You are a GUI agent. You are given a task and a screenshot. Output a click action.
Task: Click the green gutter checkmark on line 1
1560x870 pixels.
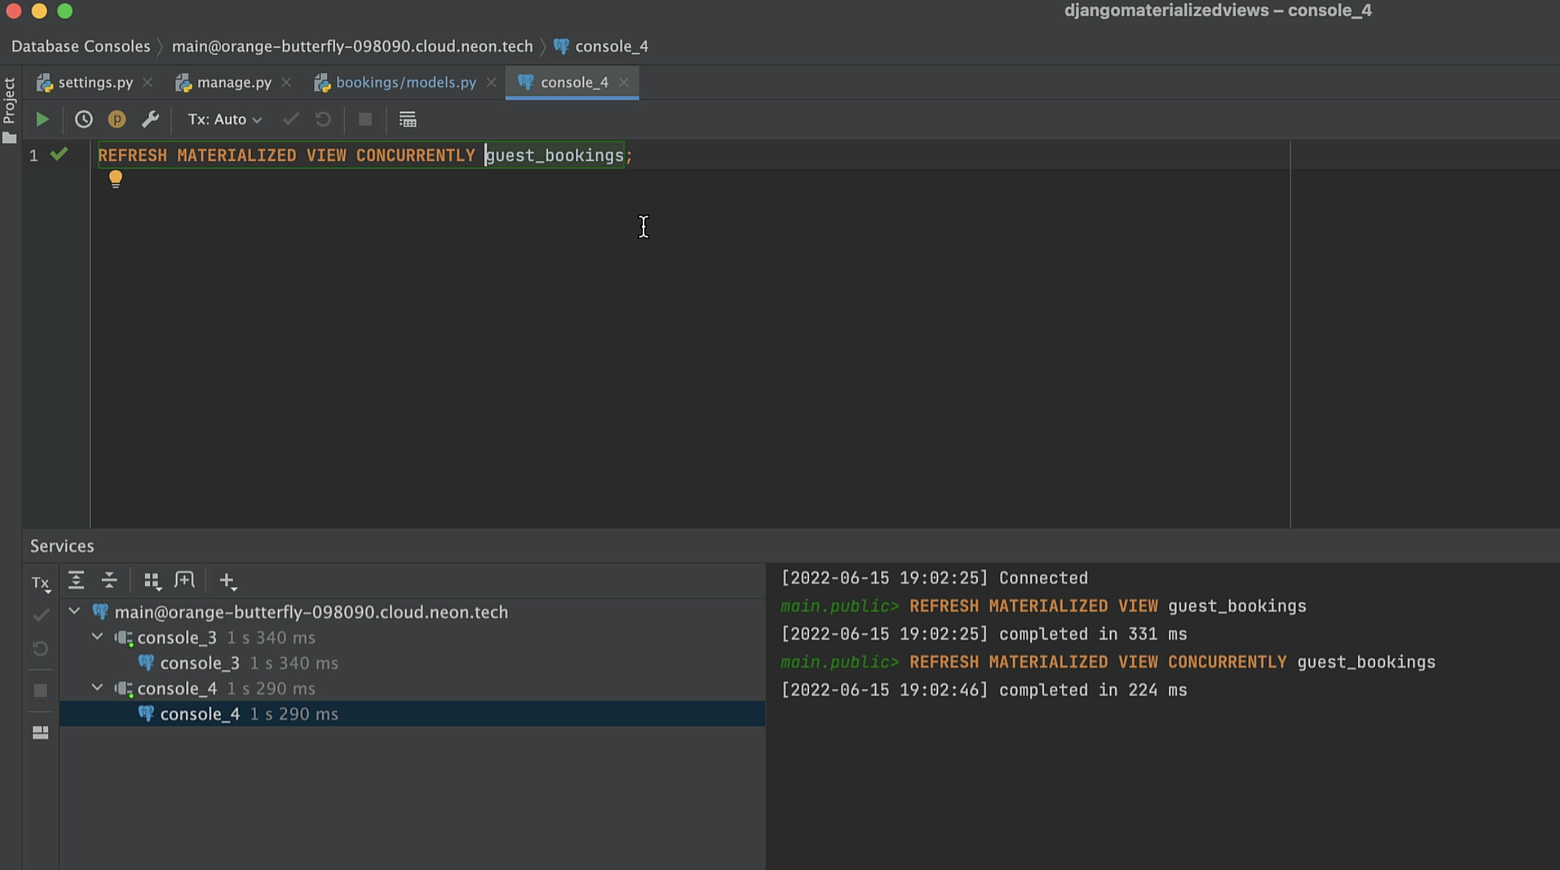59,154
